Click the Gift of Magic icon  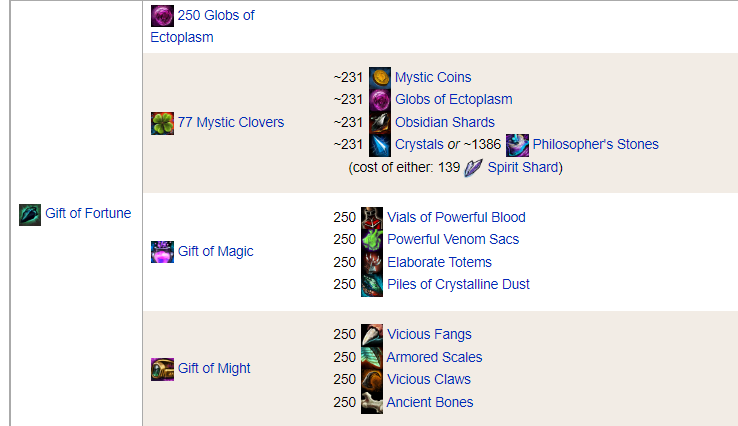(162, 252)
